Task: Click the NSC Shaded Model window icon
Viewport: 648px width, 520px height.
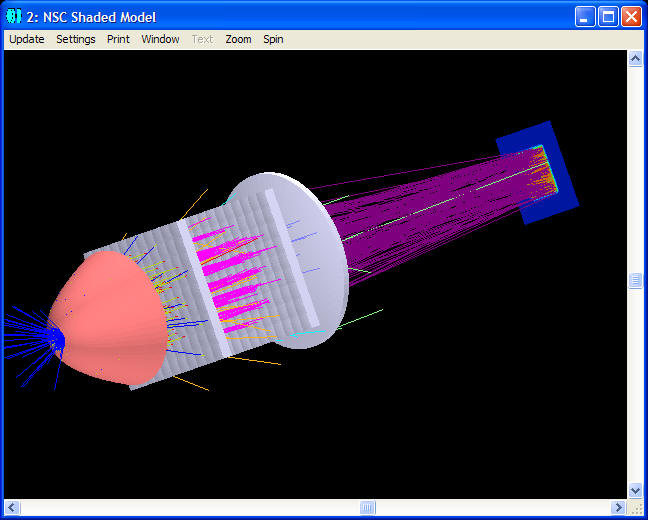Action: tap(14, 17)
